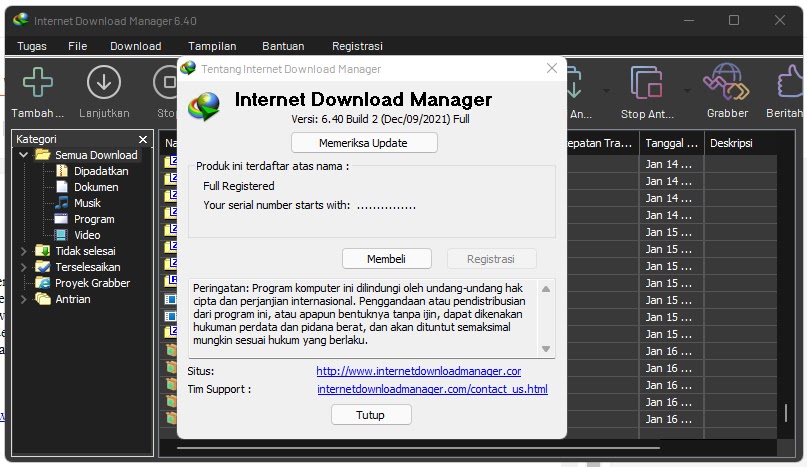Select the Dipadatkan category label
807x467 pixels.
pos(101,171)
